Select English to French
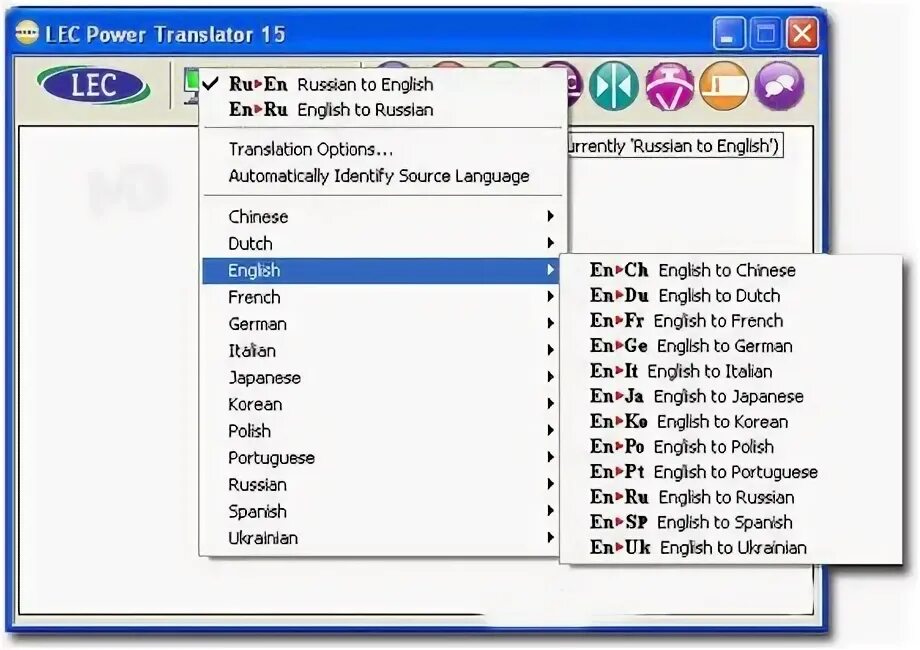Viewport: 920px width, 650px height. (x=730, y=320)
